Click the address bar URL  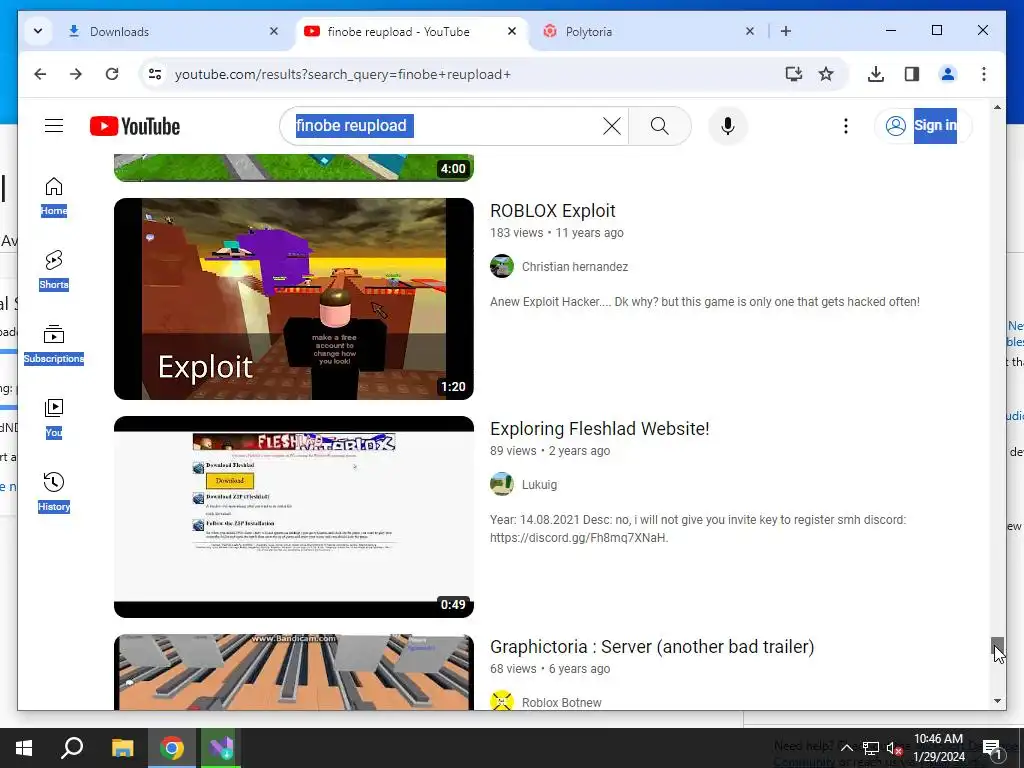click(x=342, y=74)
